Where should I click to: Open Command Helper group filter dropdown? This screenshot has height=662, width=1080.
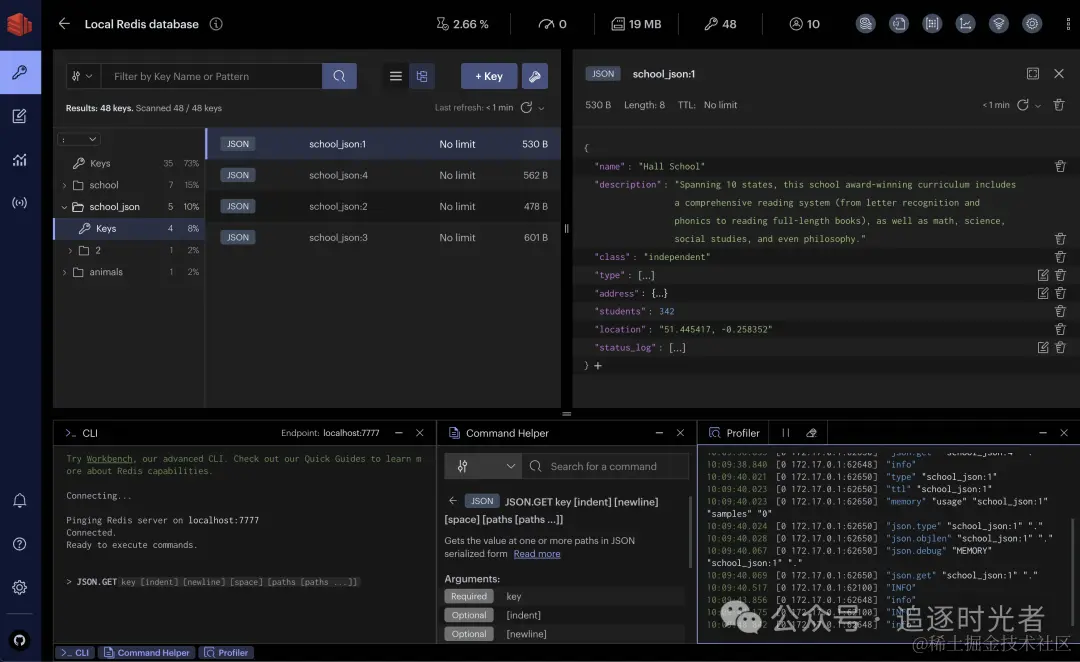coord(483,466)
